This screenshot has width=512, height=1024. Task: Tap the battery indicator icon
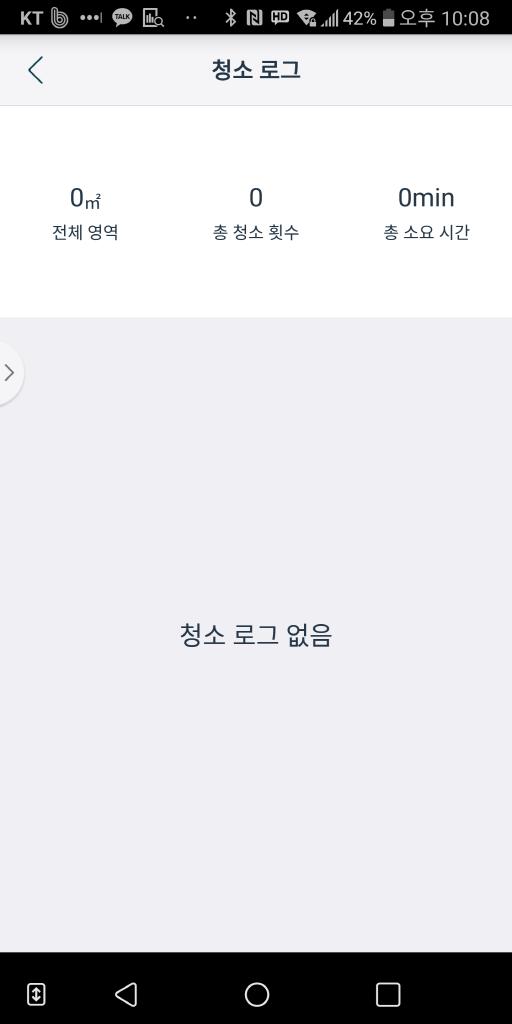389,18
